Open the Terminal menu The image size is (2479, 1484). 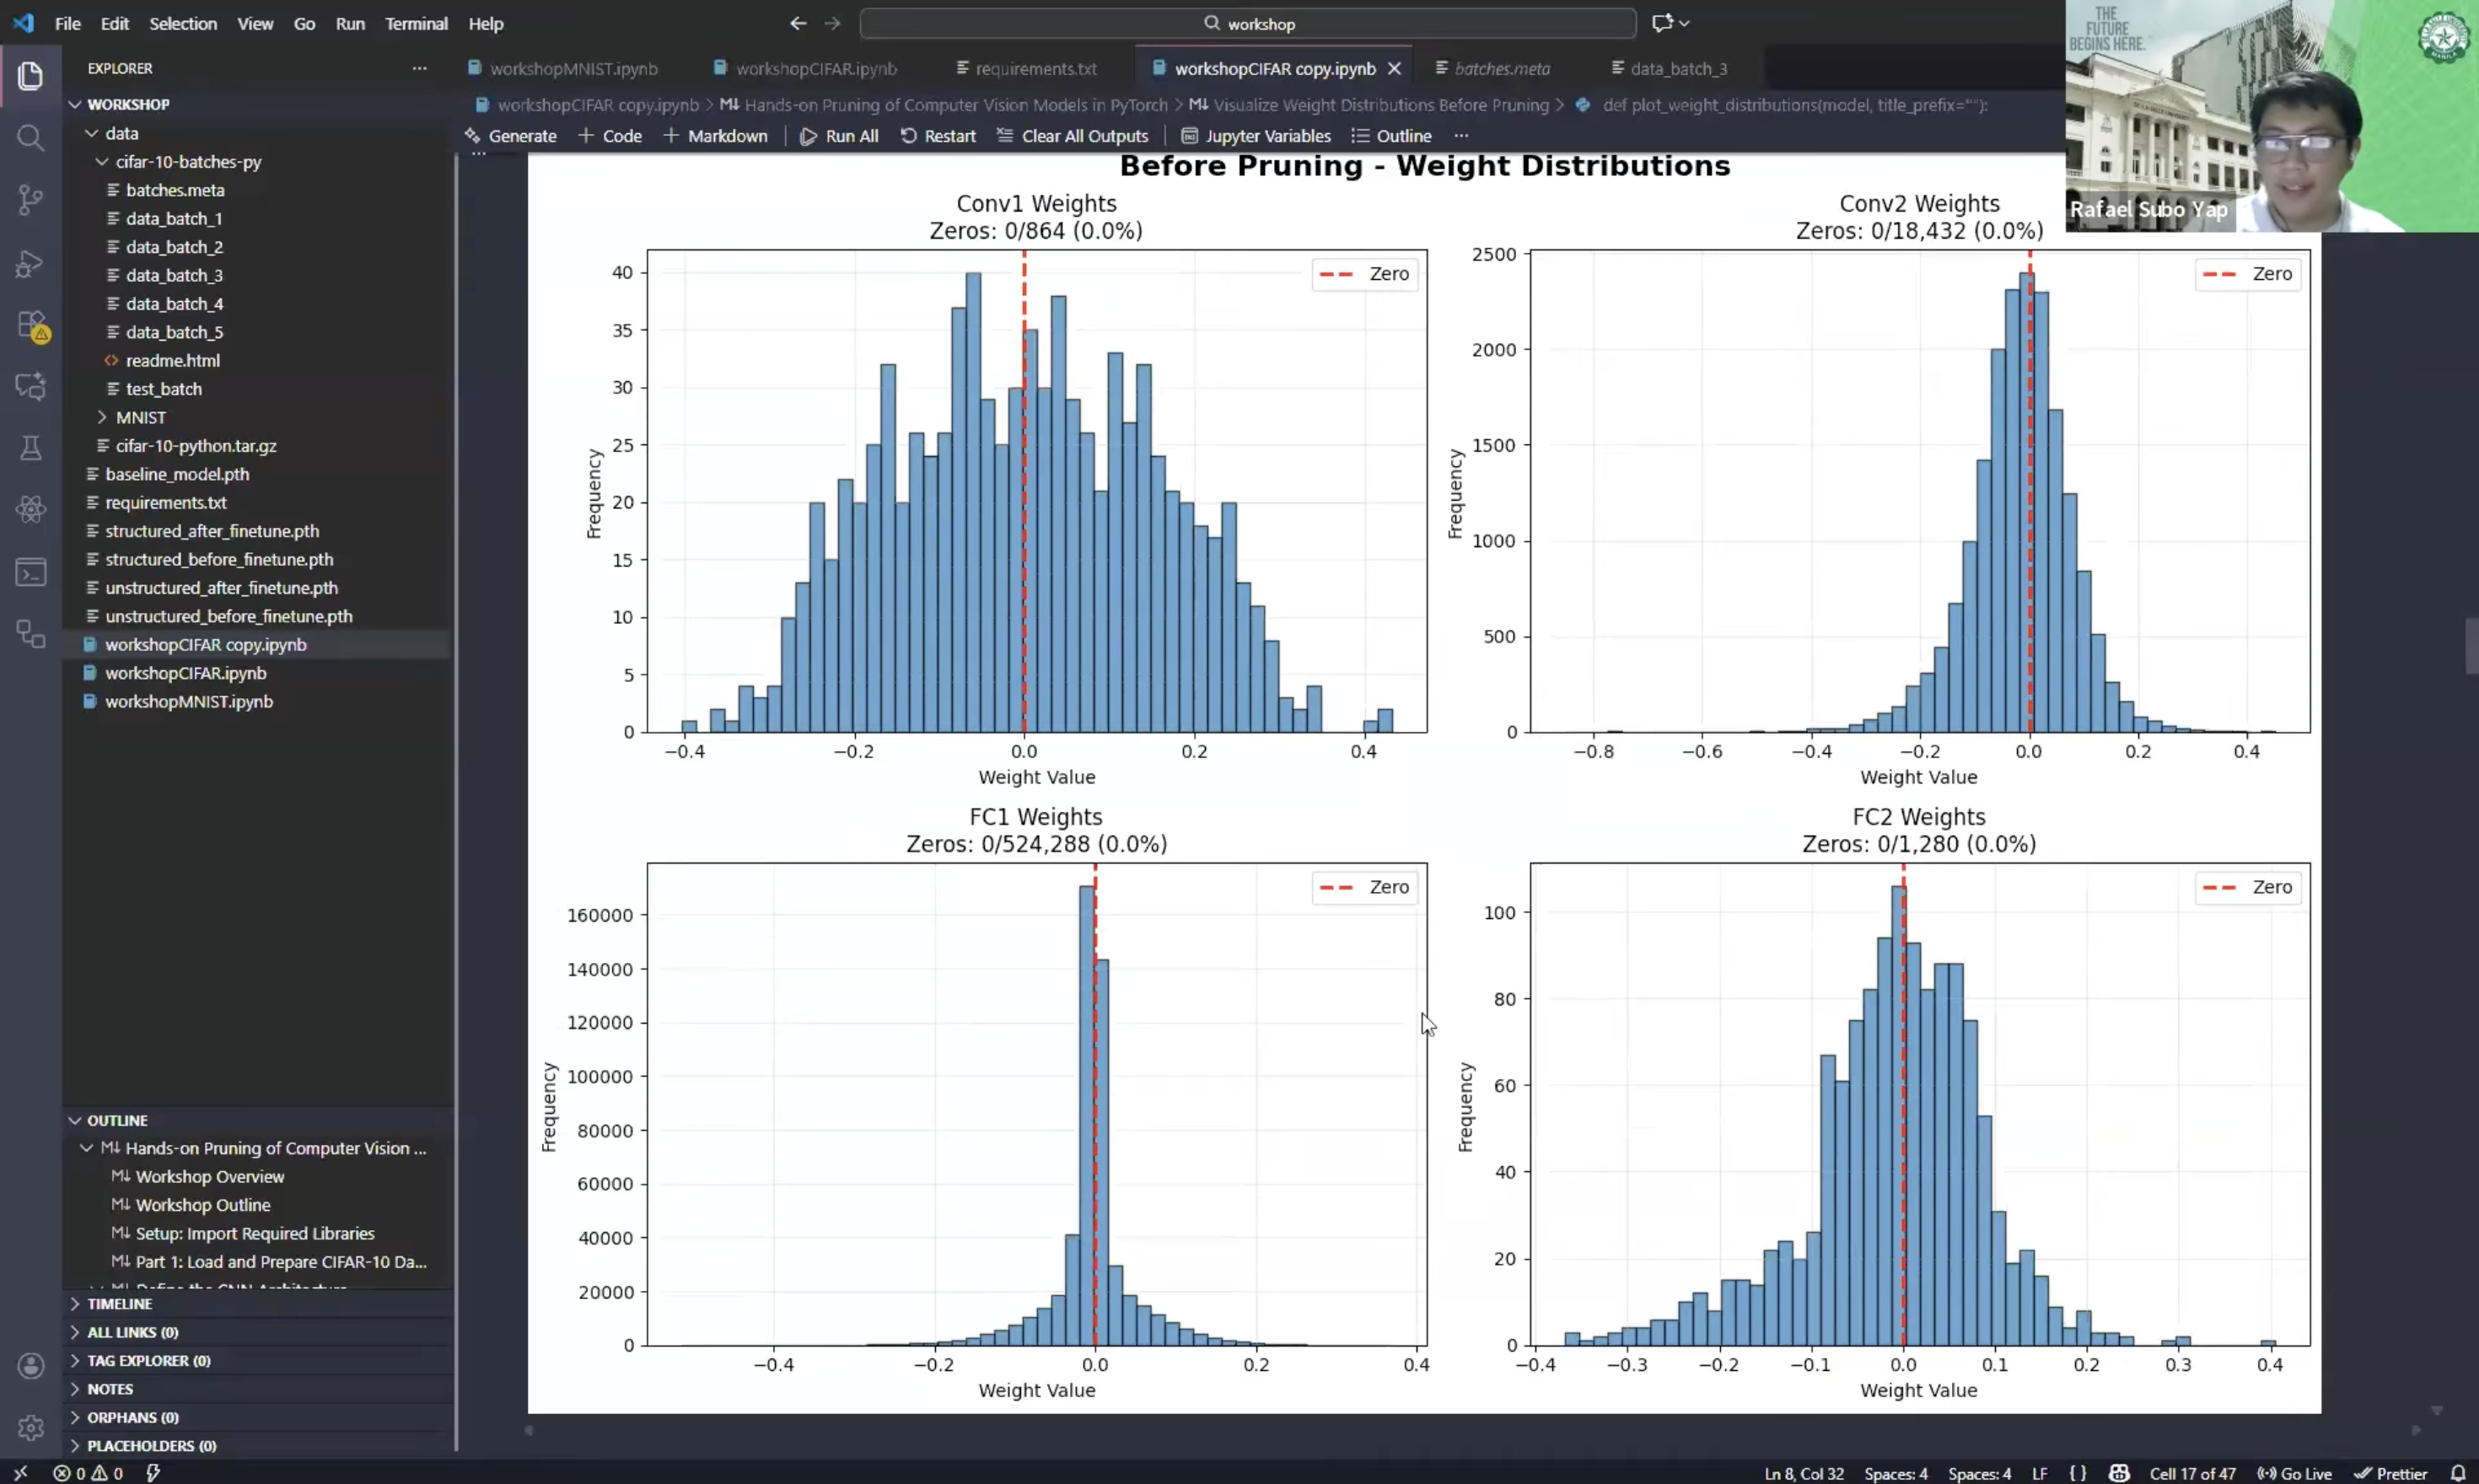pos(416,23)
